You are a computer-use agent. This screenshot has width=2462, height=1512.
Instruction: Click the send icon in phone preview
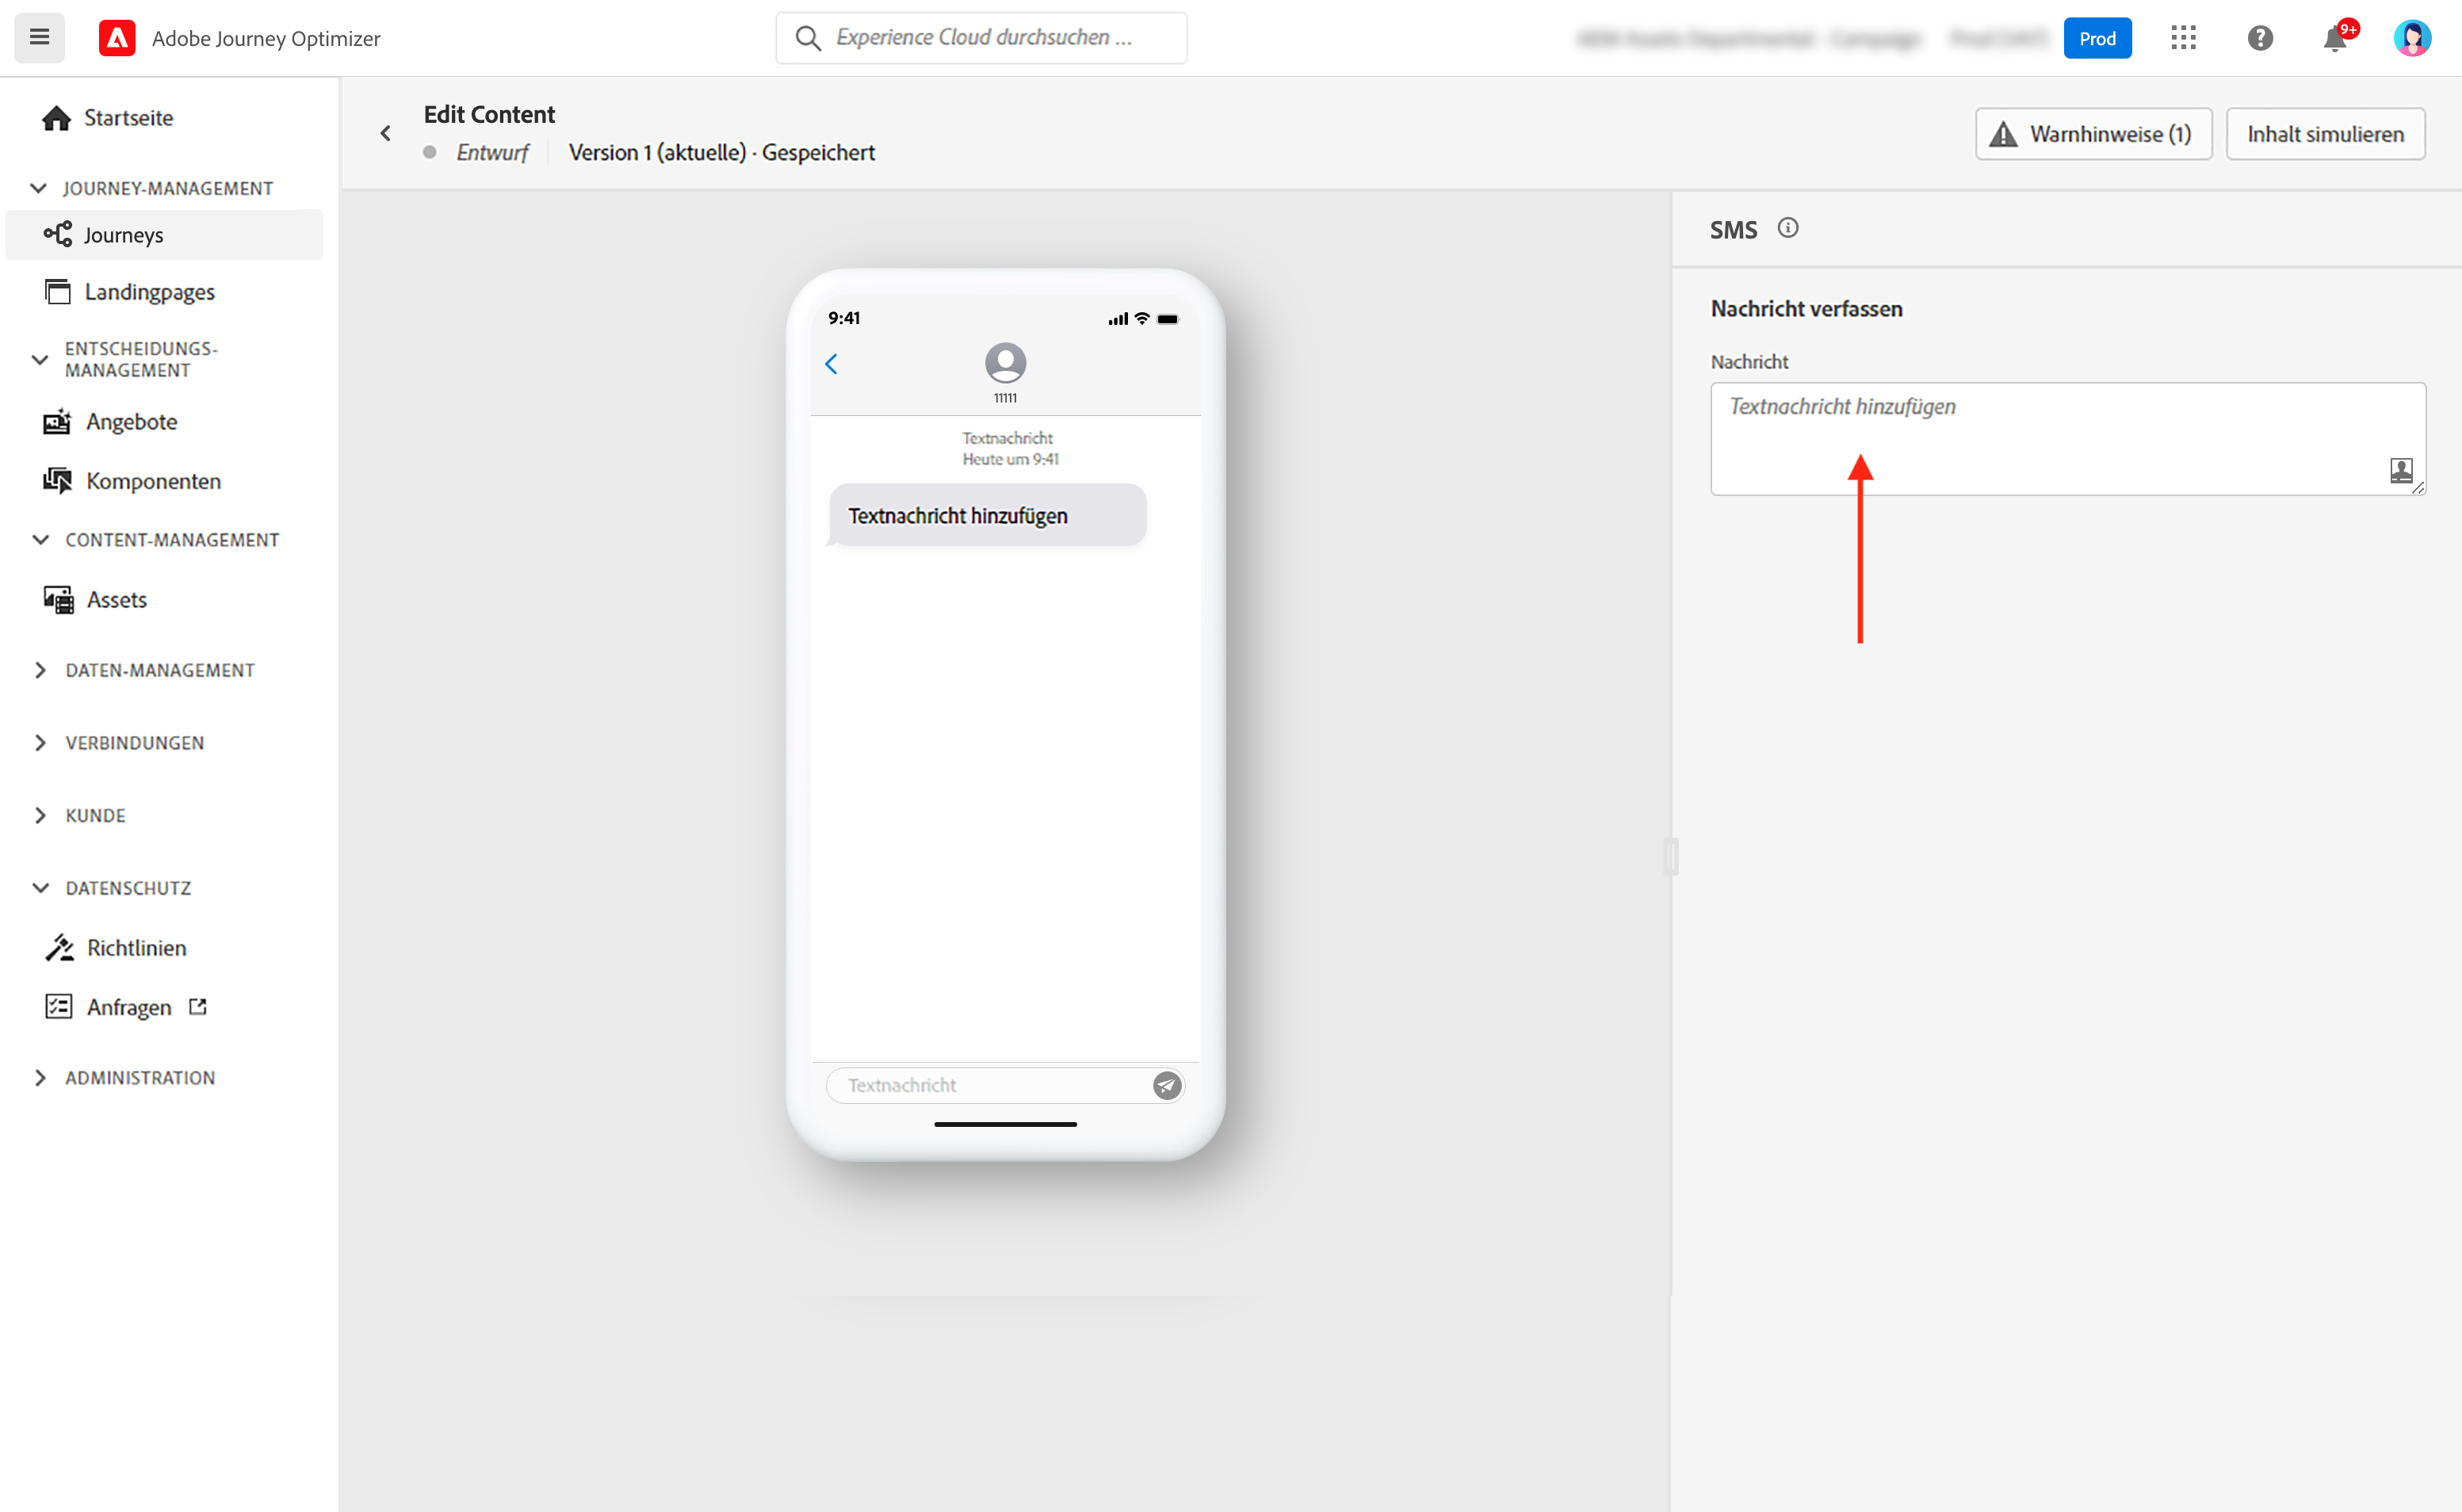1166,1085
